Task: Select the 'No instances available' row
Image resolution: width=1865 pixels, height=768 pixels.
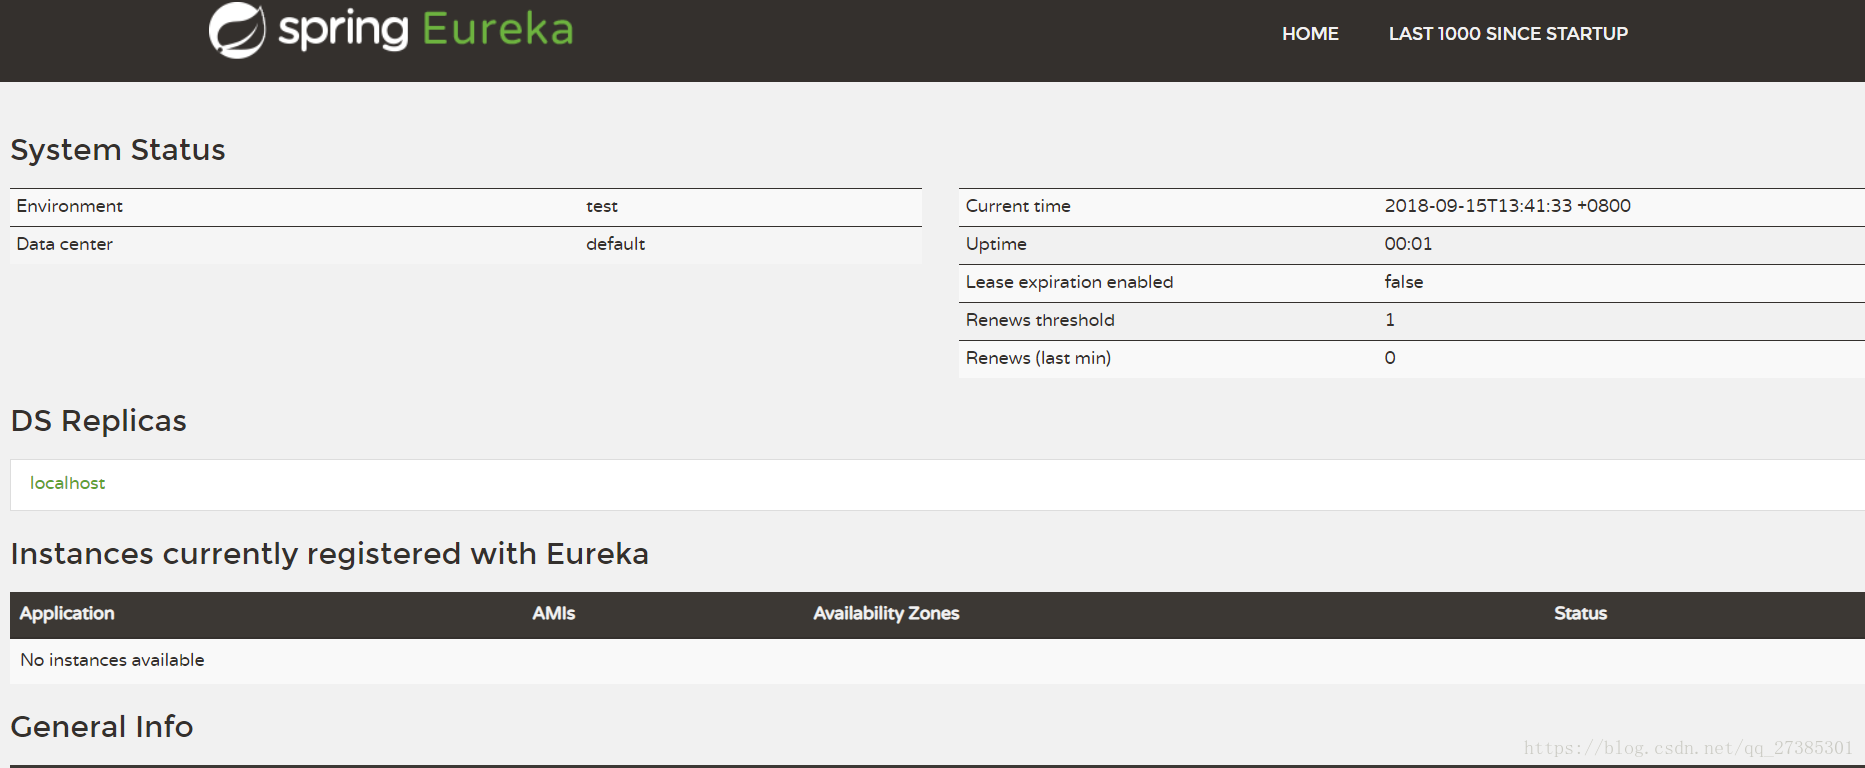Action: 937,661
